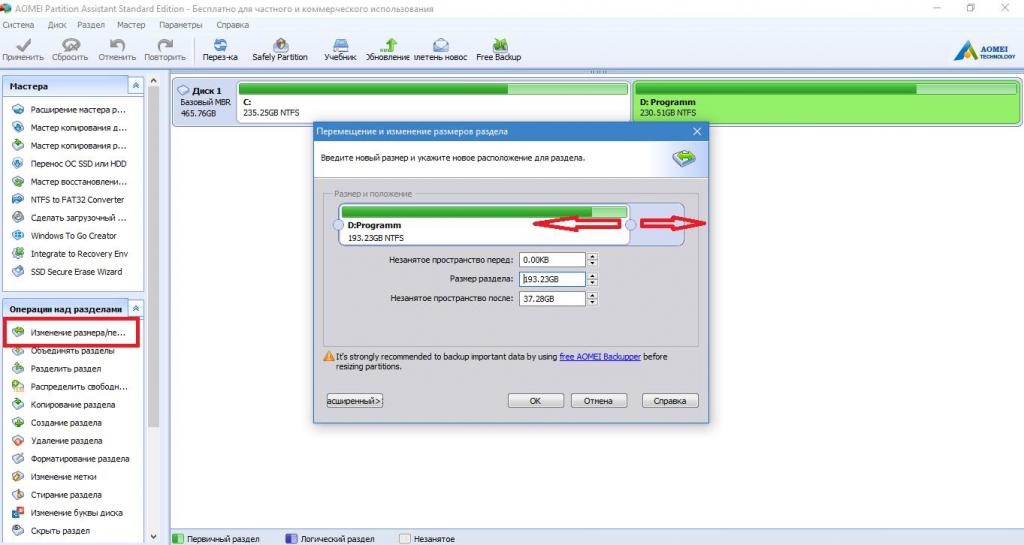Choose Распределить свободное пространство operation
Image resolution: width=1024 pixels, height=545 pixels.
click(x=69, y=386)
